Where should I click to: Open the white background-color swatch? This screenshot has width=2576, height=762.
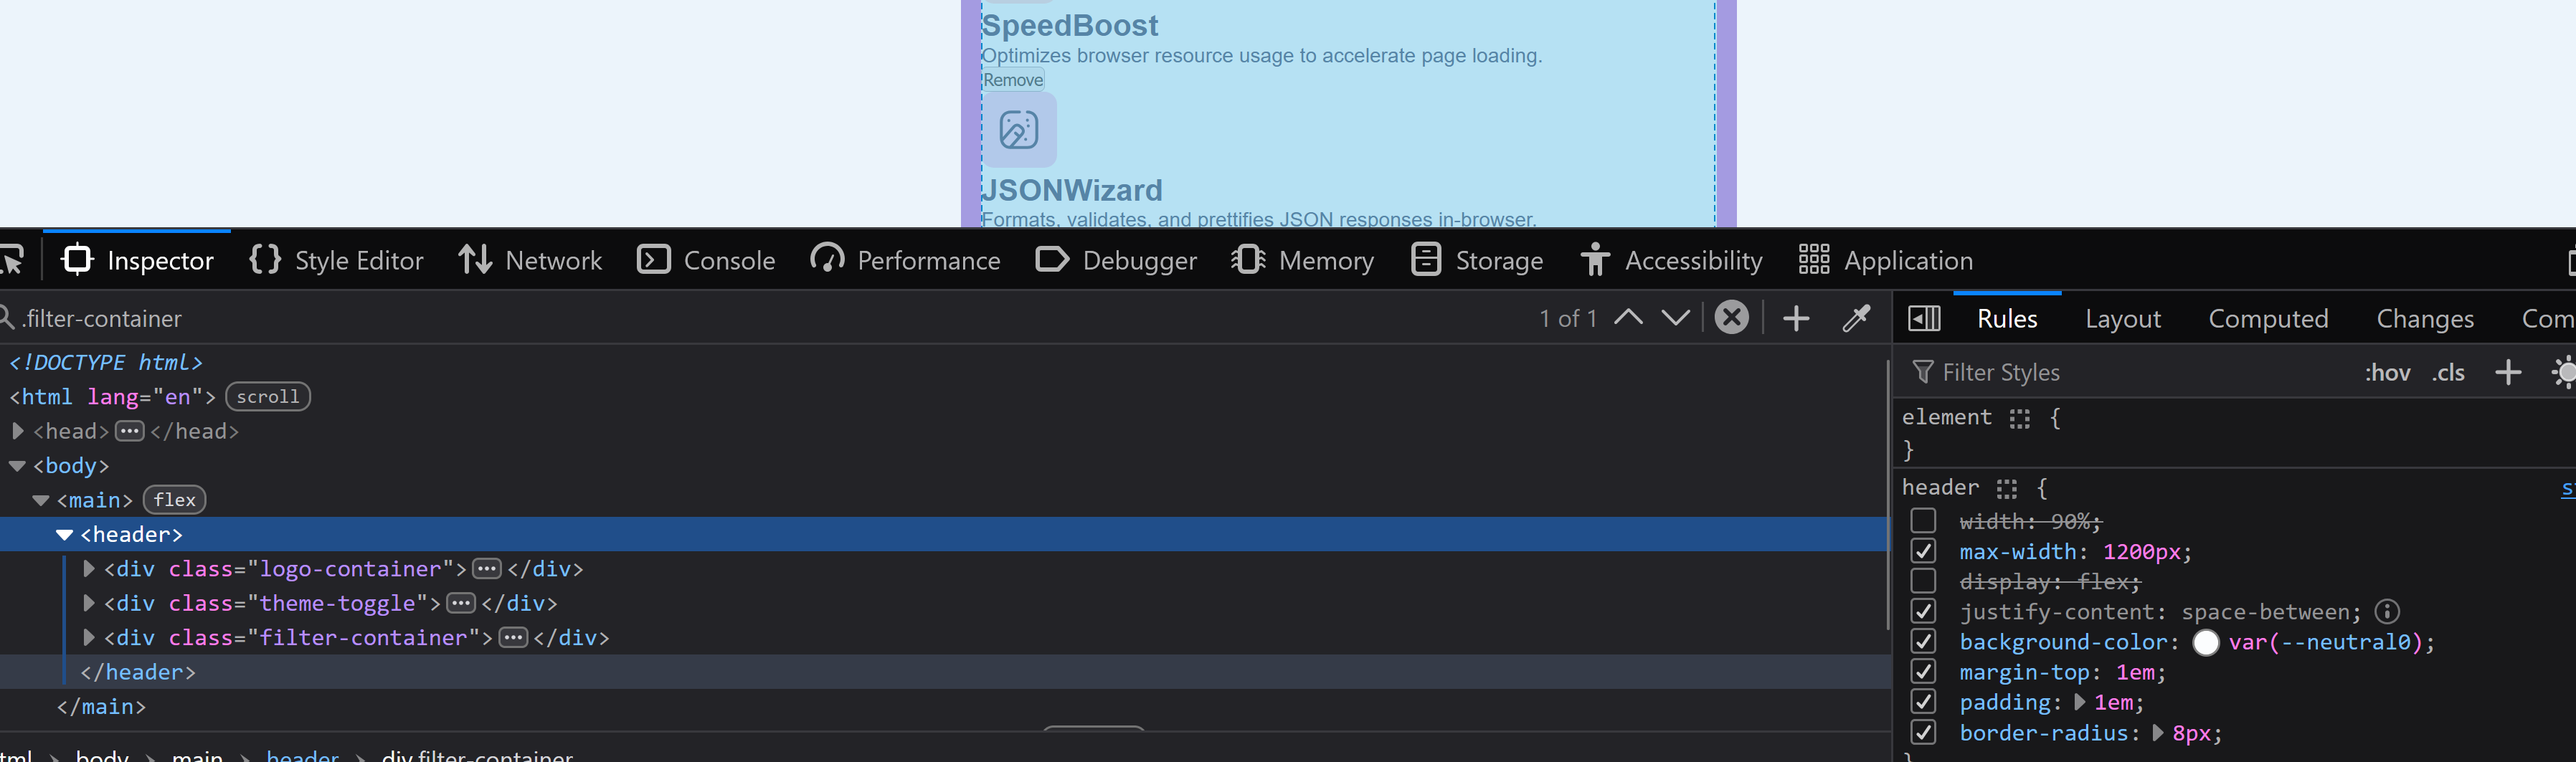pos(2205,642)
